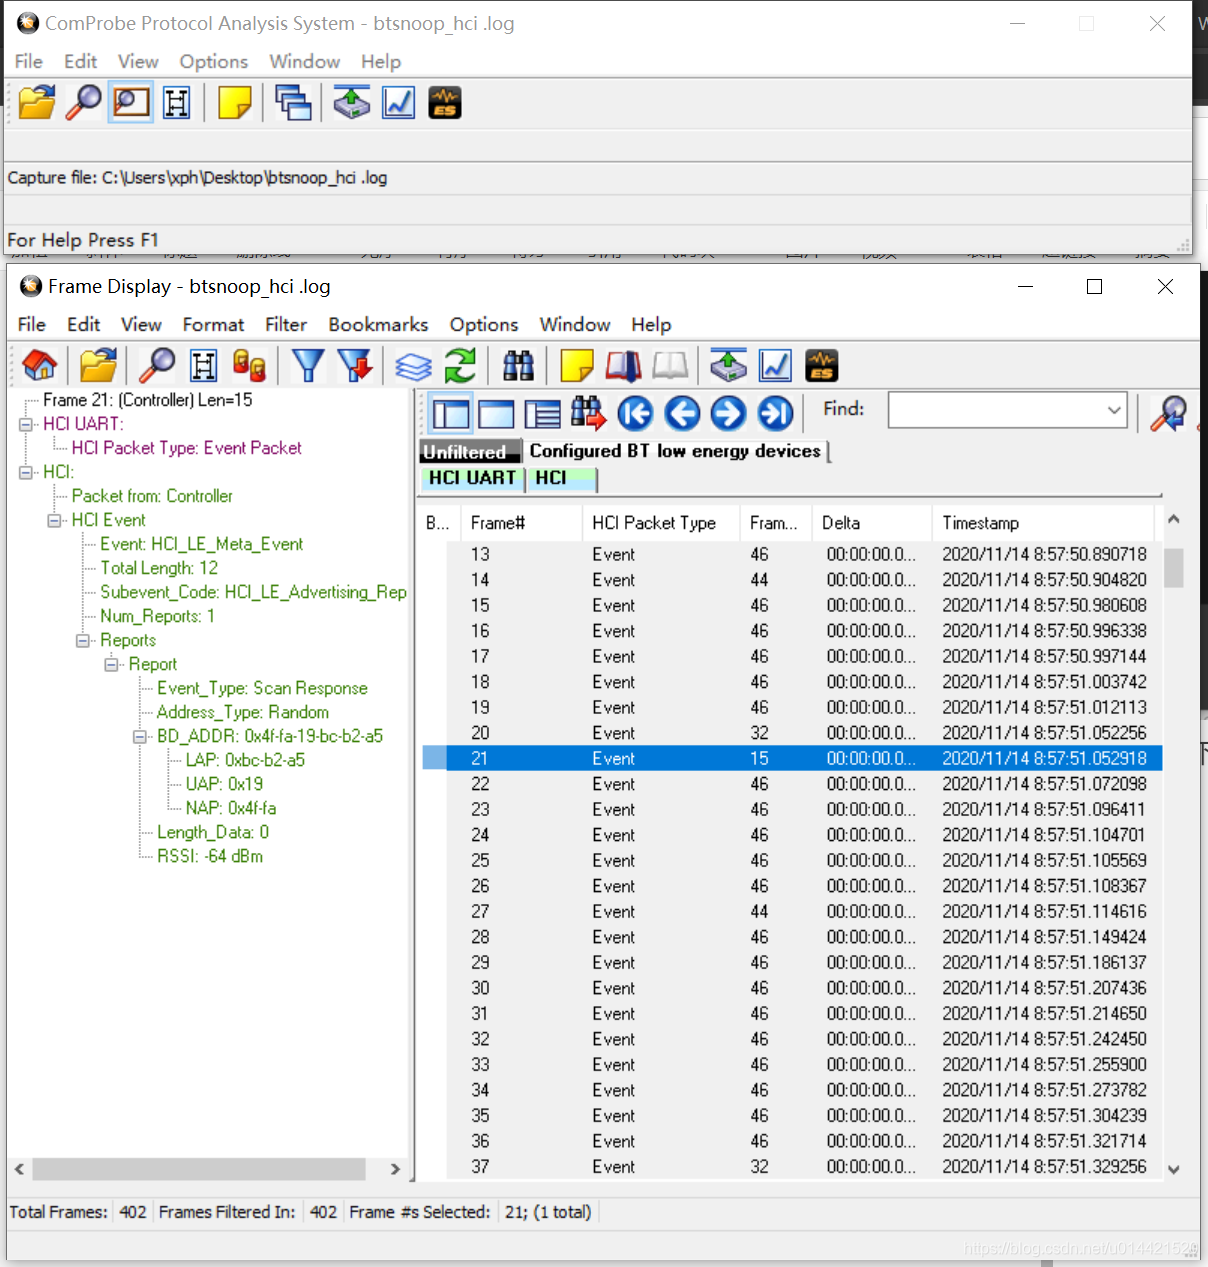This screenshot has height=1267, width=1208.
Task: Go to next frame with blue right arrow
Action: click(728, 412)
